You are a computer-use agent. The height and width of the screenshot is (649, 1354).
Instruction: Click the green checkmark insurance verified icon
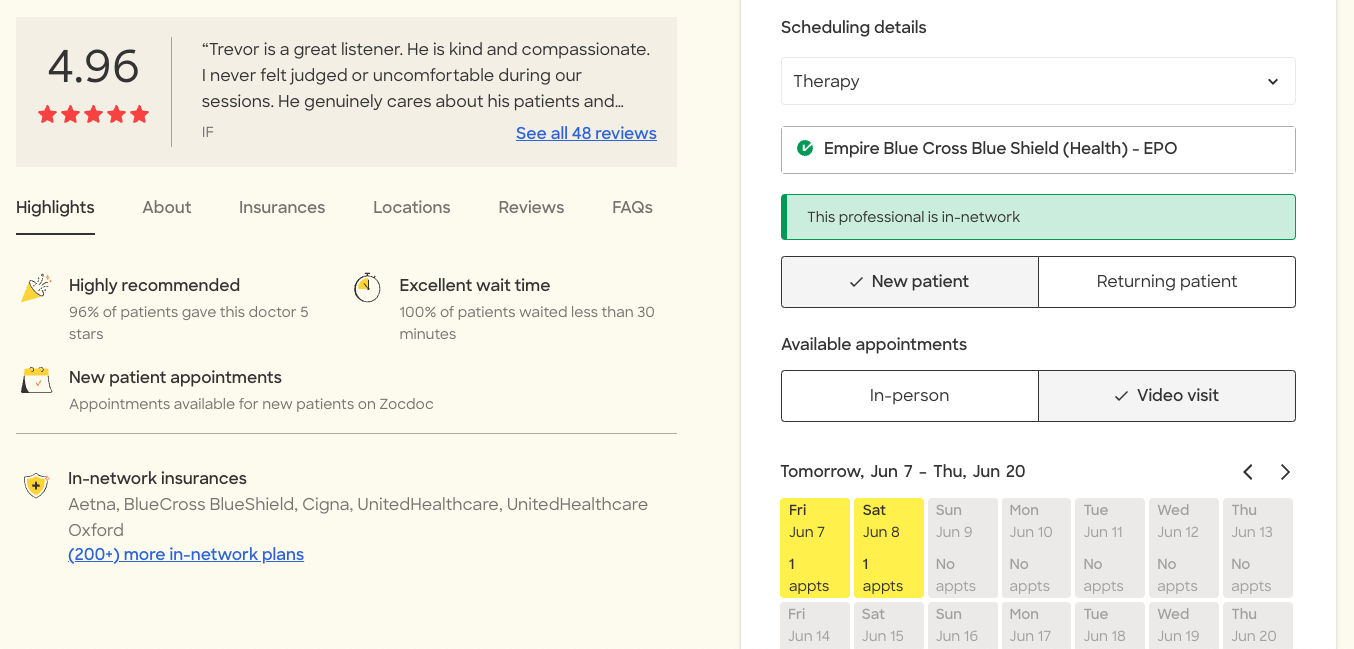click(x=805, y=149)
